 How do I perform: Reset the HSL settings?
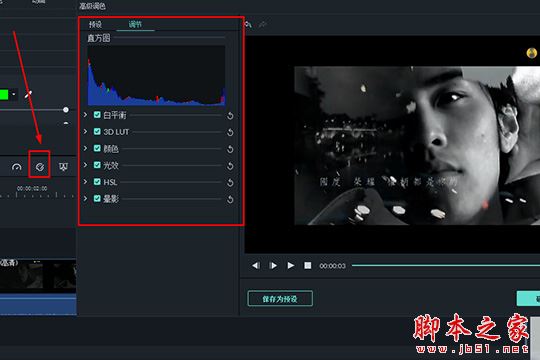tap(230, 183)
